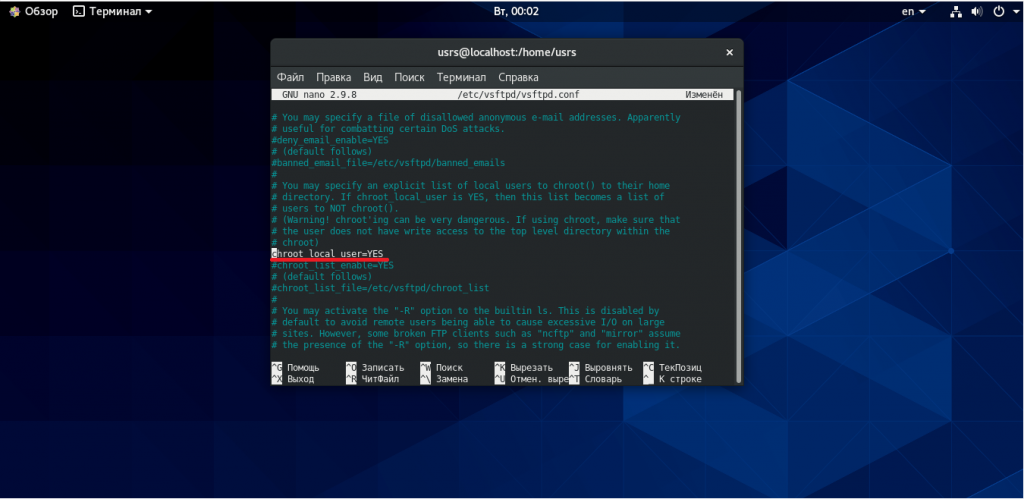Image resolution: width=1024 pixels, height=499 pixels.
Task: Click the Изменён status in nano header
Action: click(x=704, y=95)
